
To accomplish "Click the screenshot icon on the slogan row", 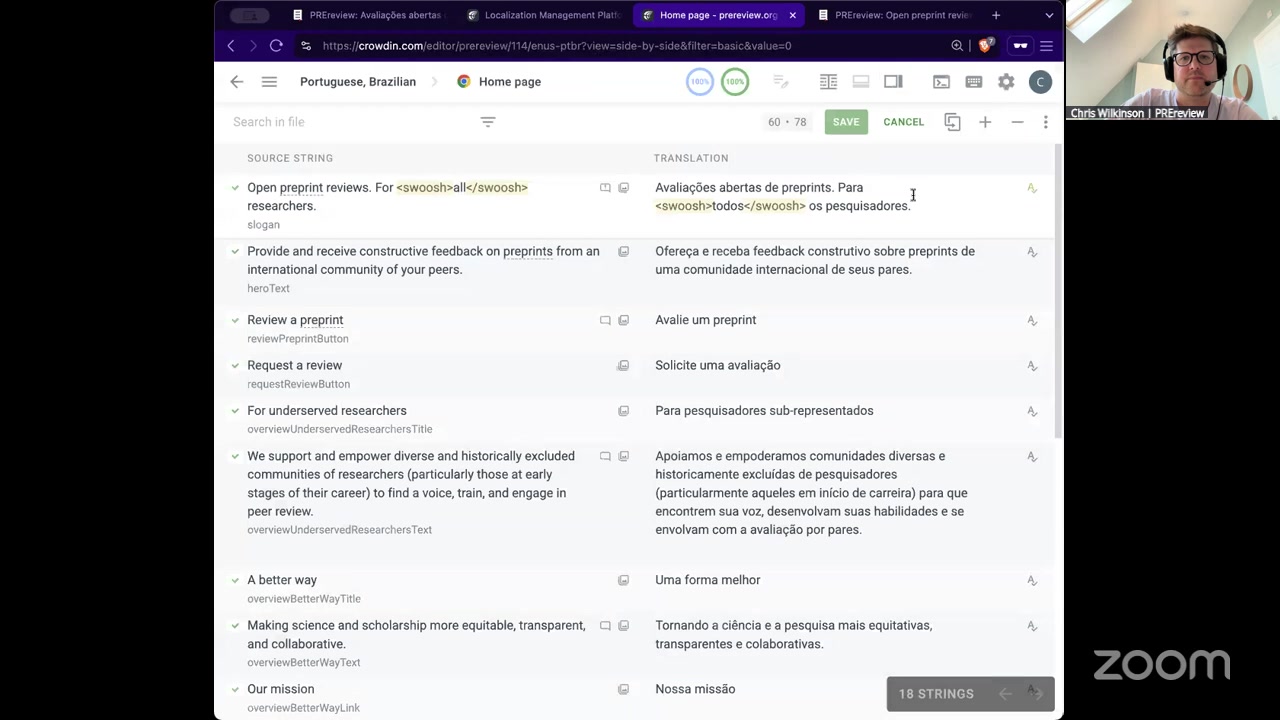I will click(x=623, y=188).
